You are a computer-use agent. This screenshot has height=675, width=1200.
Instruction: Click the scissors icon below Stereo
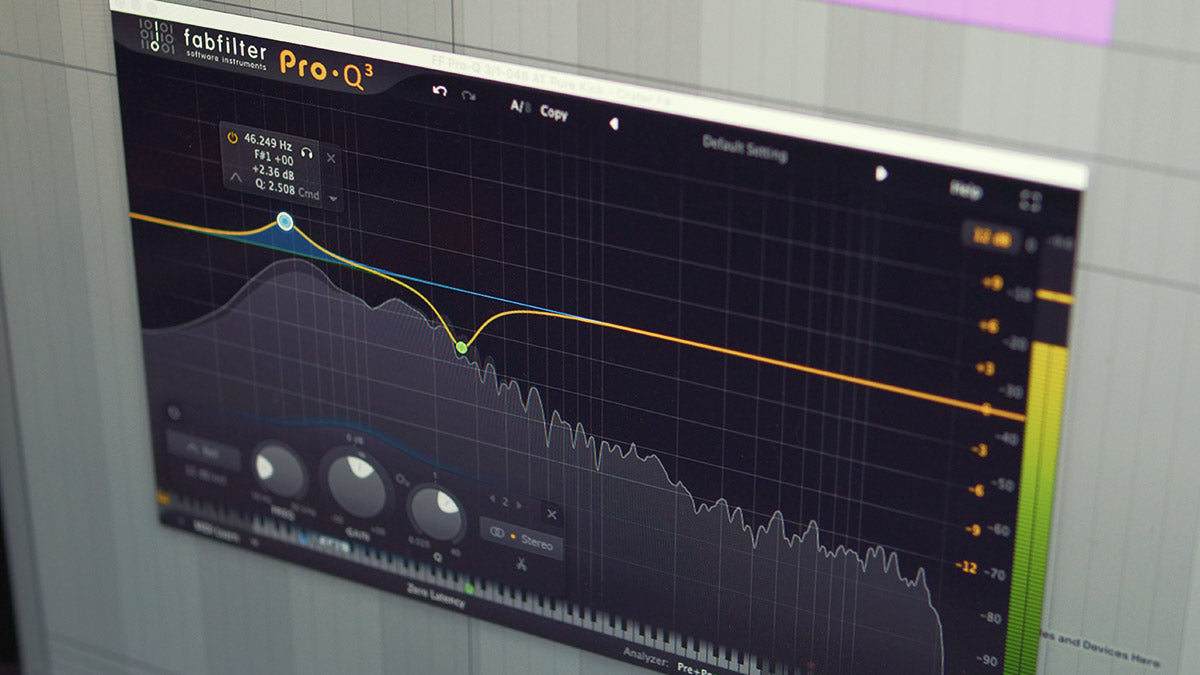coord(519,564)
